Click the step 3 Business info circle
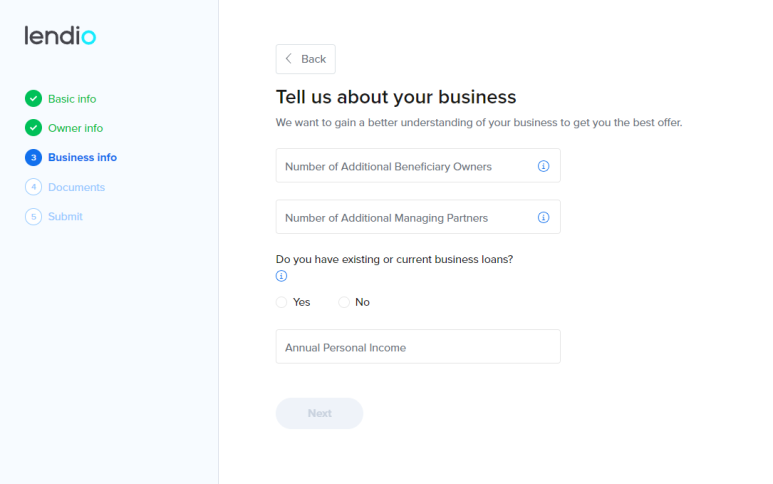773x484 pixels. (x=34, y=157)
